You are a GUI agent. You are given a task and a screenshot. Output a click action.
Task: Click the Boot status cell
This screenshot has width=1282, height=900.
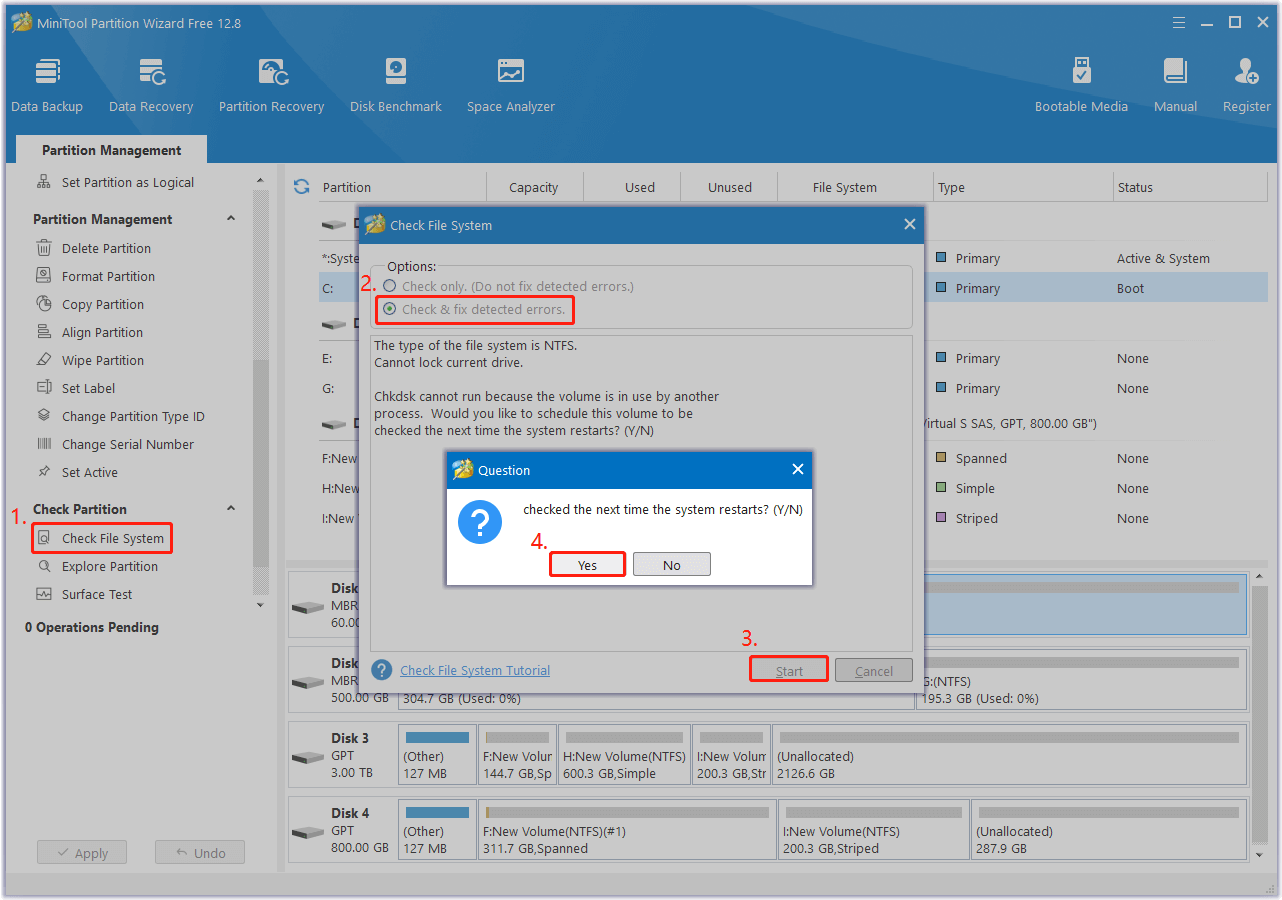tap(1131, 288)
